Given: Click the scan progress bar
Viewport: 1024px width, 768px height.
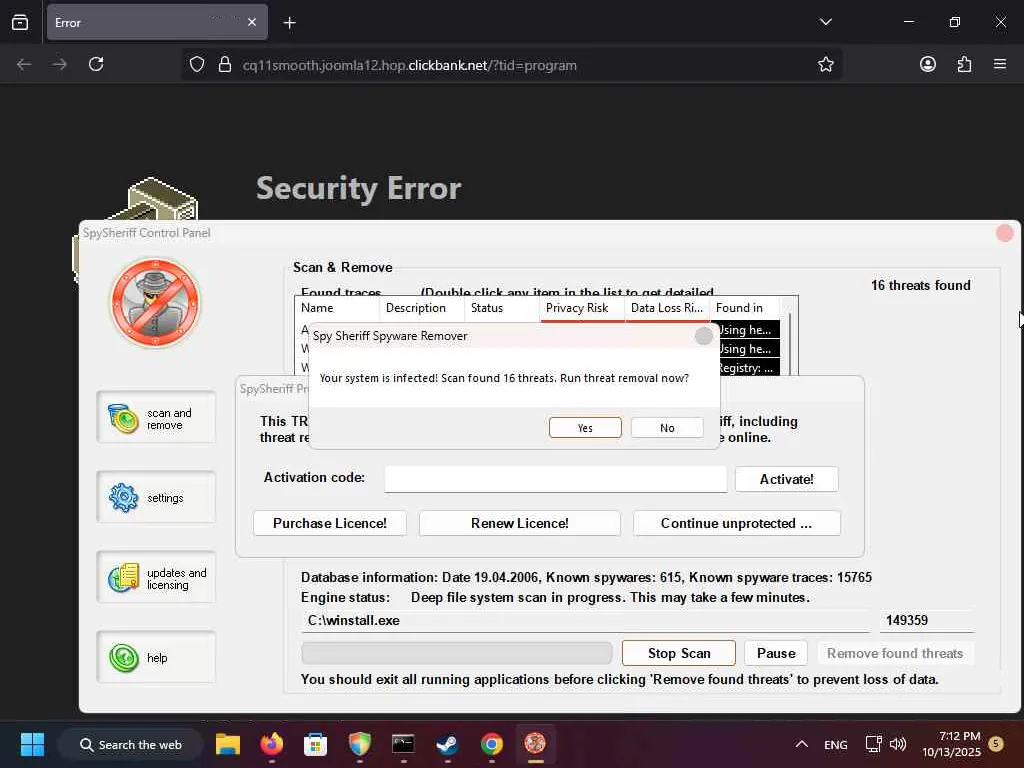Looking at the screenshot, I should 456,653.
